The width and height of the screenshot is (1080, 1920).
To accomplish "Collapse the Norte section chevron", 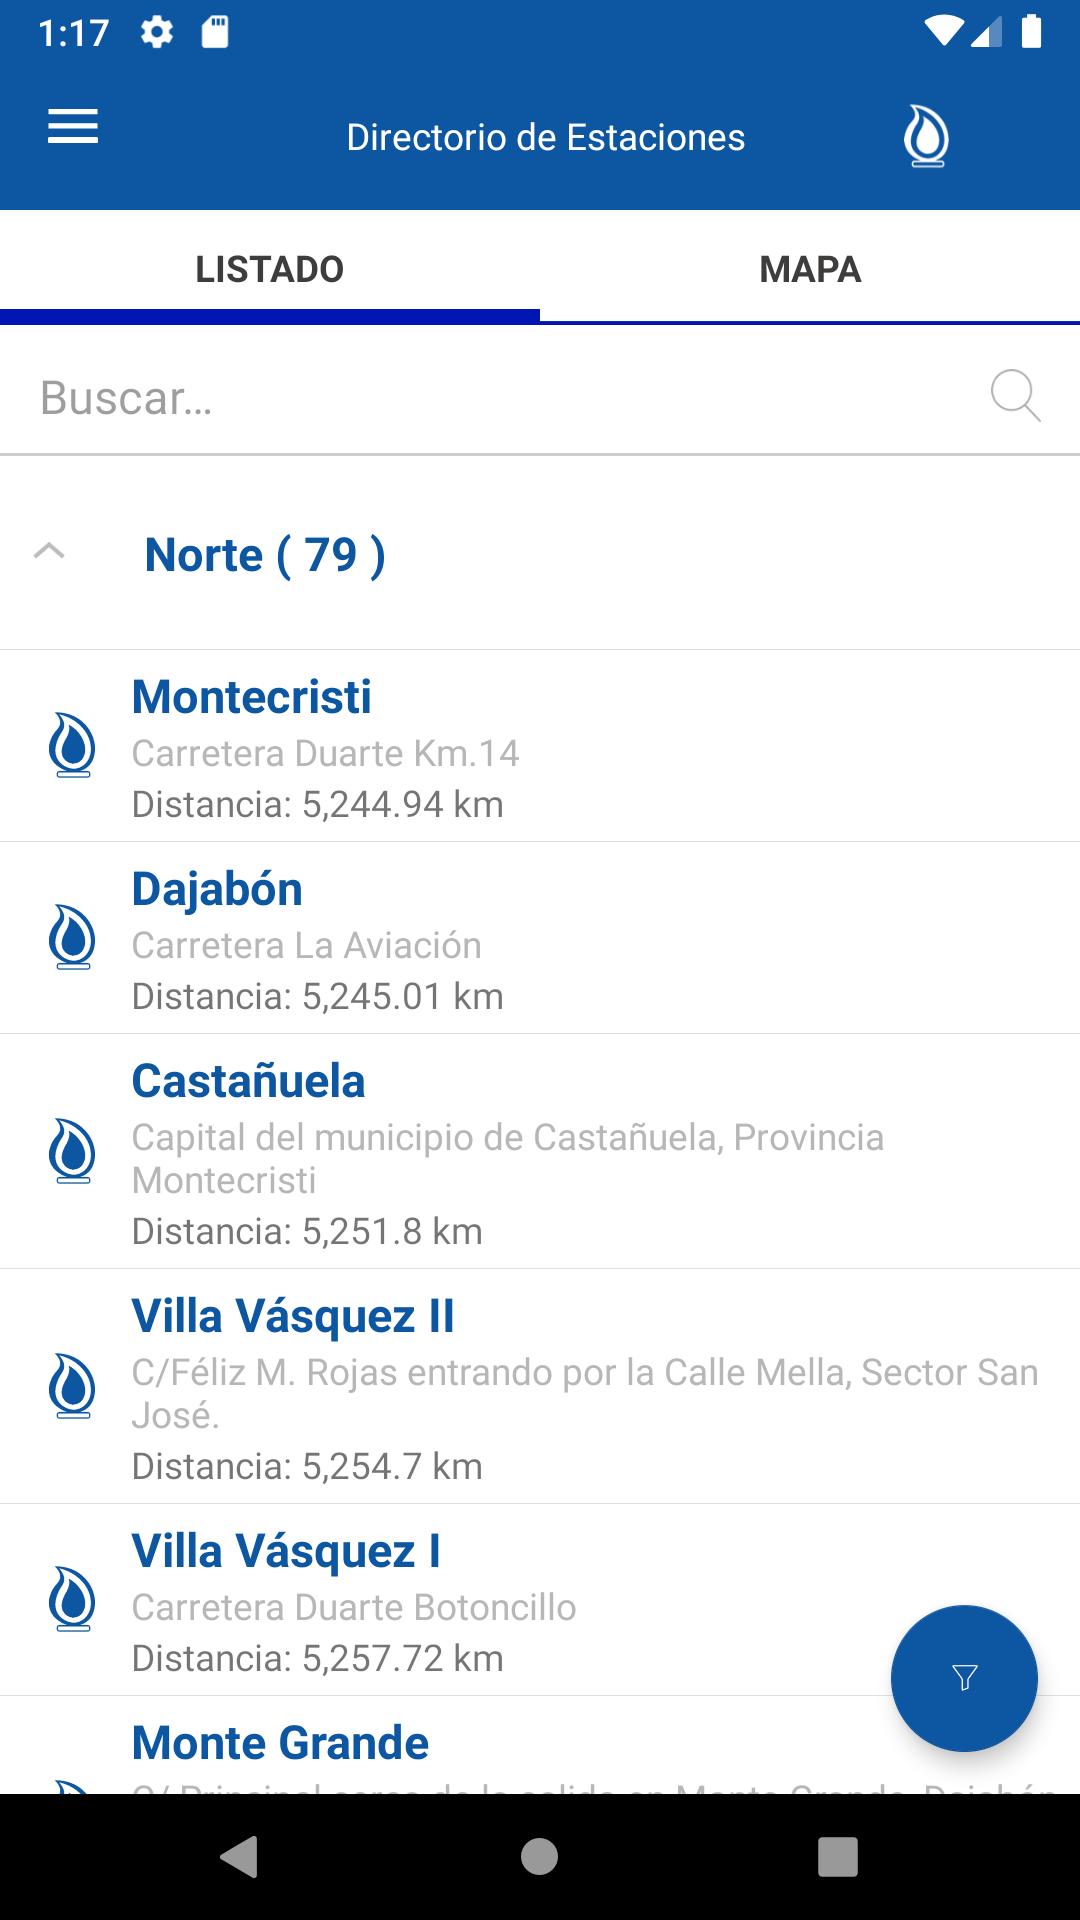I will [x=49, y=551].
